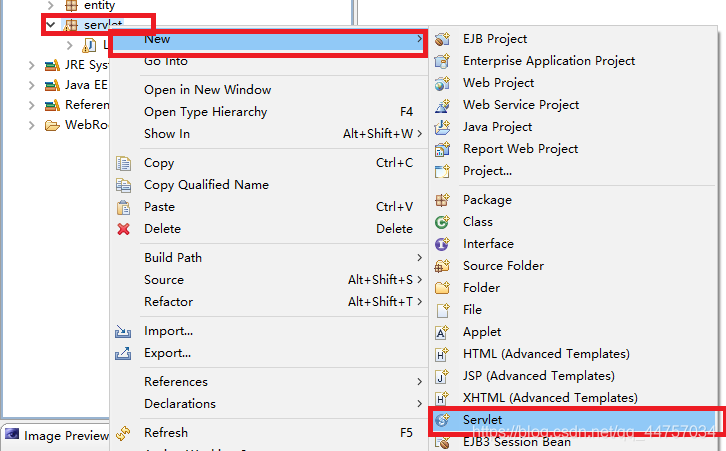Click the Servlet icon in New submenu
726x451 pixels.
443,420
